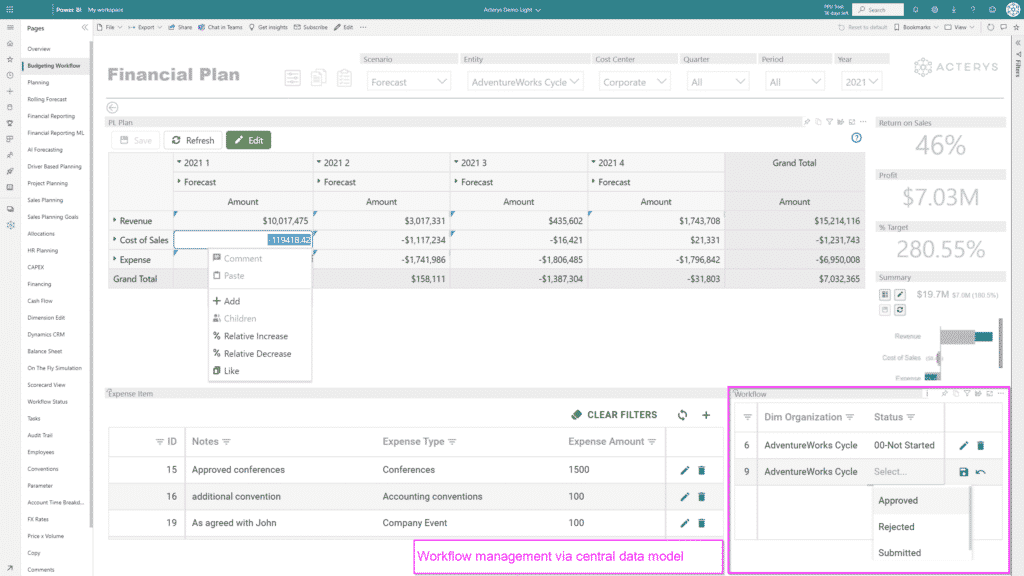Click the plus icon to add expense item
Image resolution: width=1024 pixels, height=576 pixels.
[706, 415]
